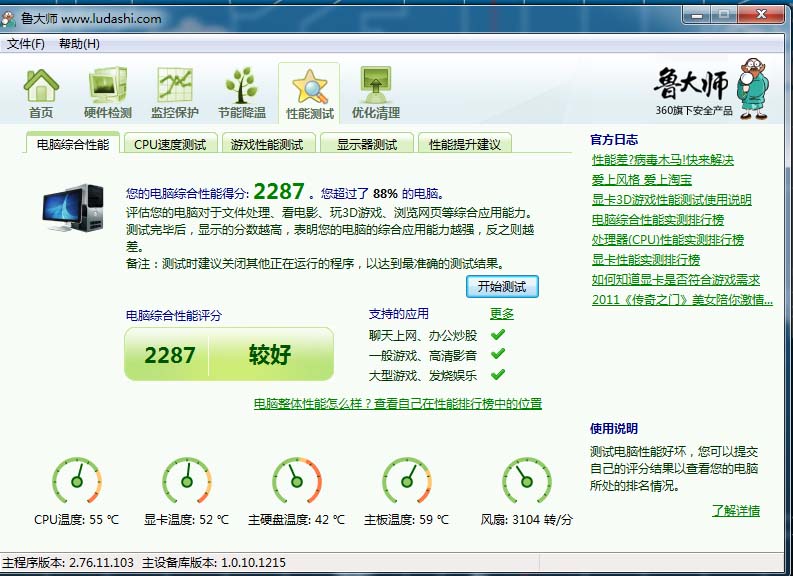This screenshot has height=576, width=793.
Task: Switch to 游戏性能测试 tab
Action: 267,144
